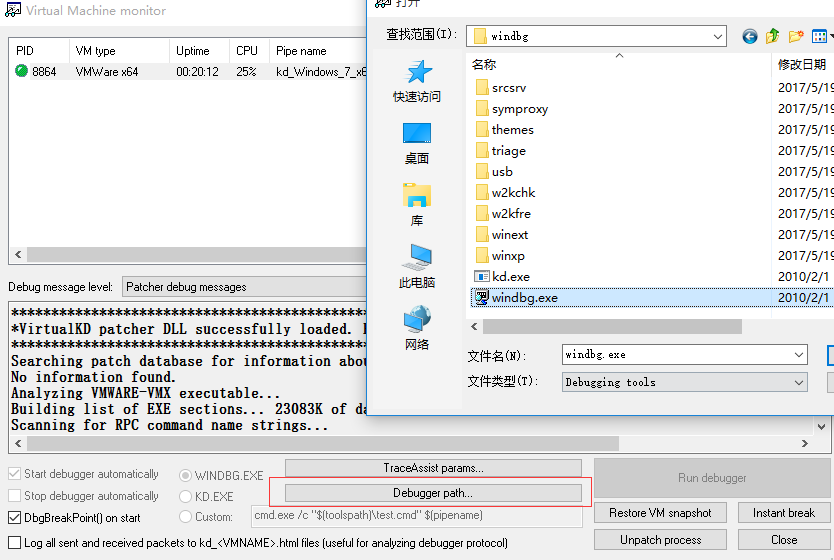Viewport: 834px width, 560px height.
Task: Click the file list horizontal scrollbar thumb
Action: point(612,327)
